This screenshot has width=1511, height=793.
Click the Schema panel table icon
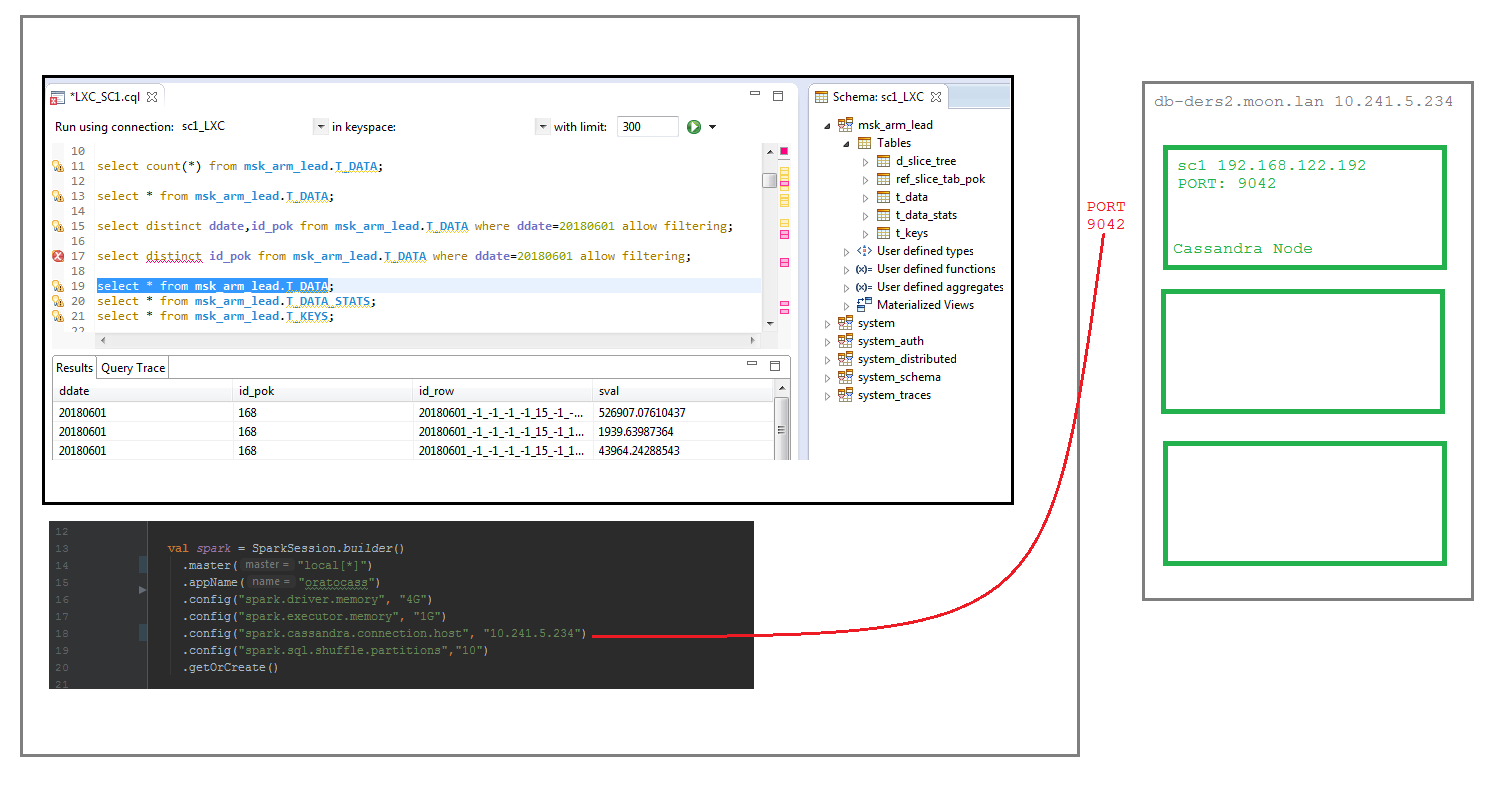823,97
